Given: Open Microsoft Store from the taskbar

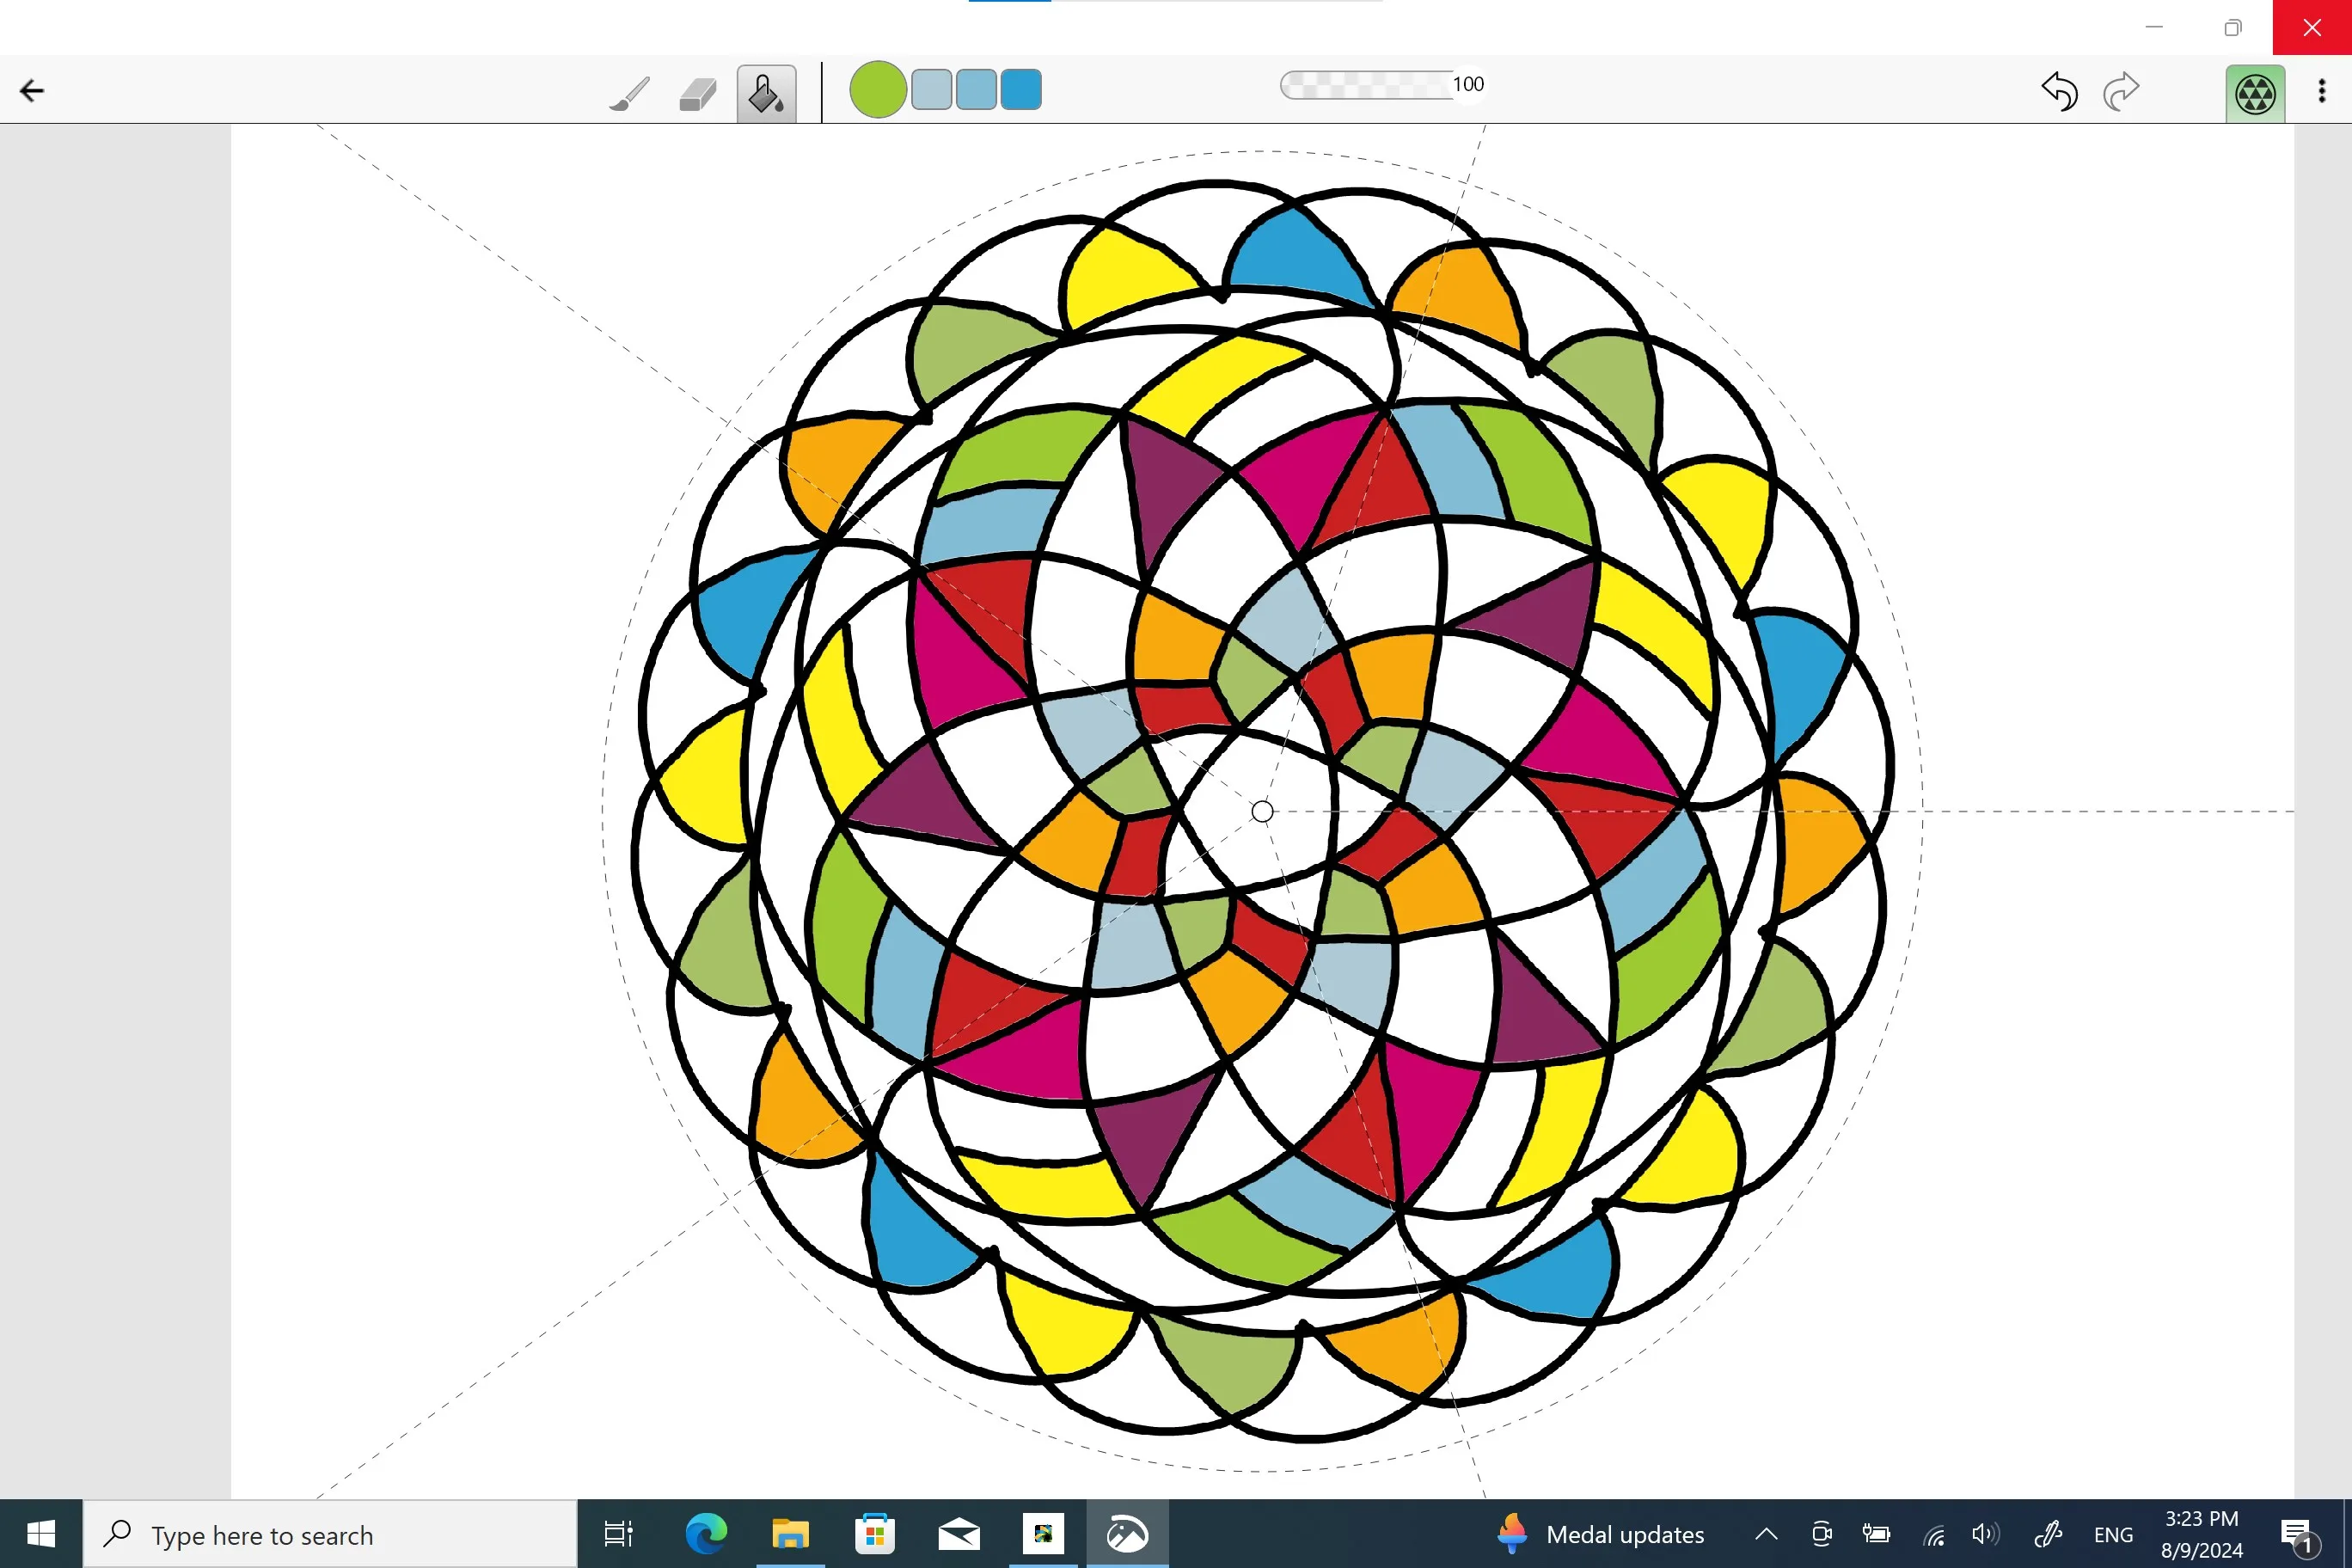Looking at the screenshot, I should pos(875,1534).
